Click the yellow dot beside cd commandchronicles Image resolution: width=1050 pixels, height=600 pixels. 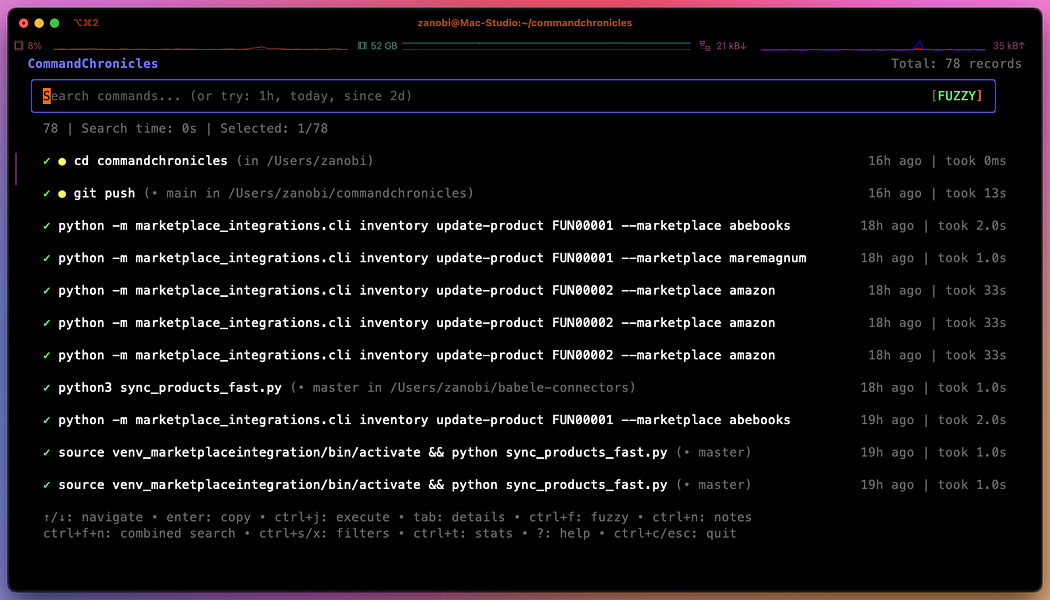tap(62, 161)
